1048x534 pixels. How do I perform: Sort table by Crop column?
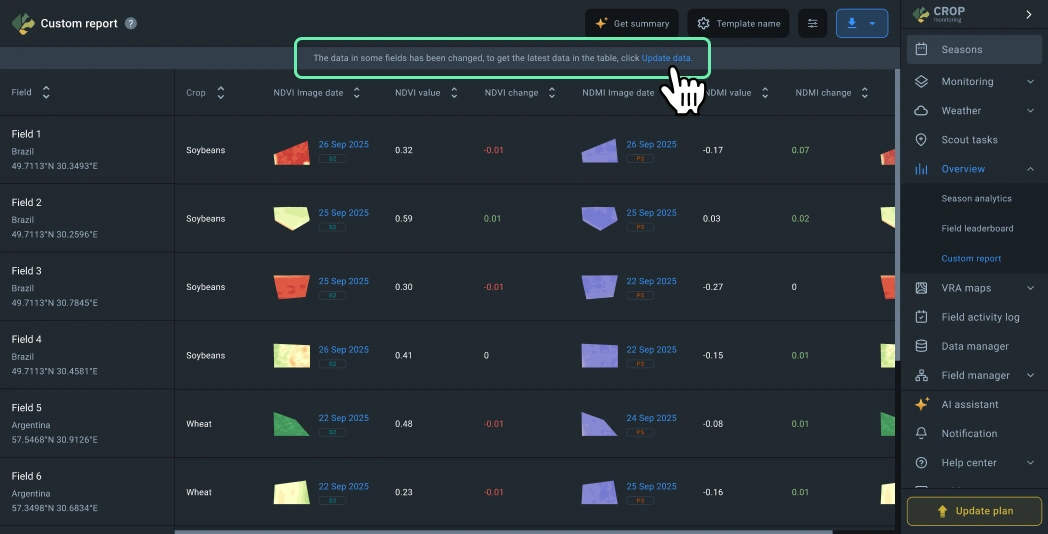(221, 93)
